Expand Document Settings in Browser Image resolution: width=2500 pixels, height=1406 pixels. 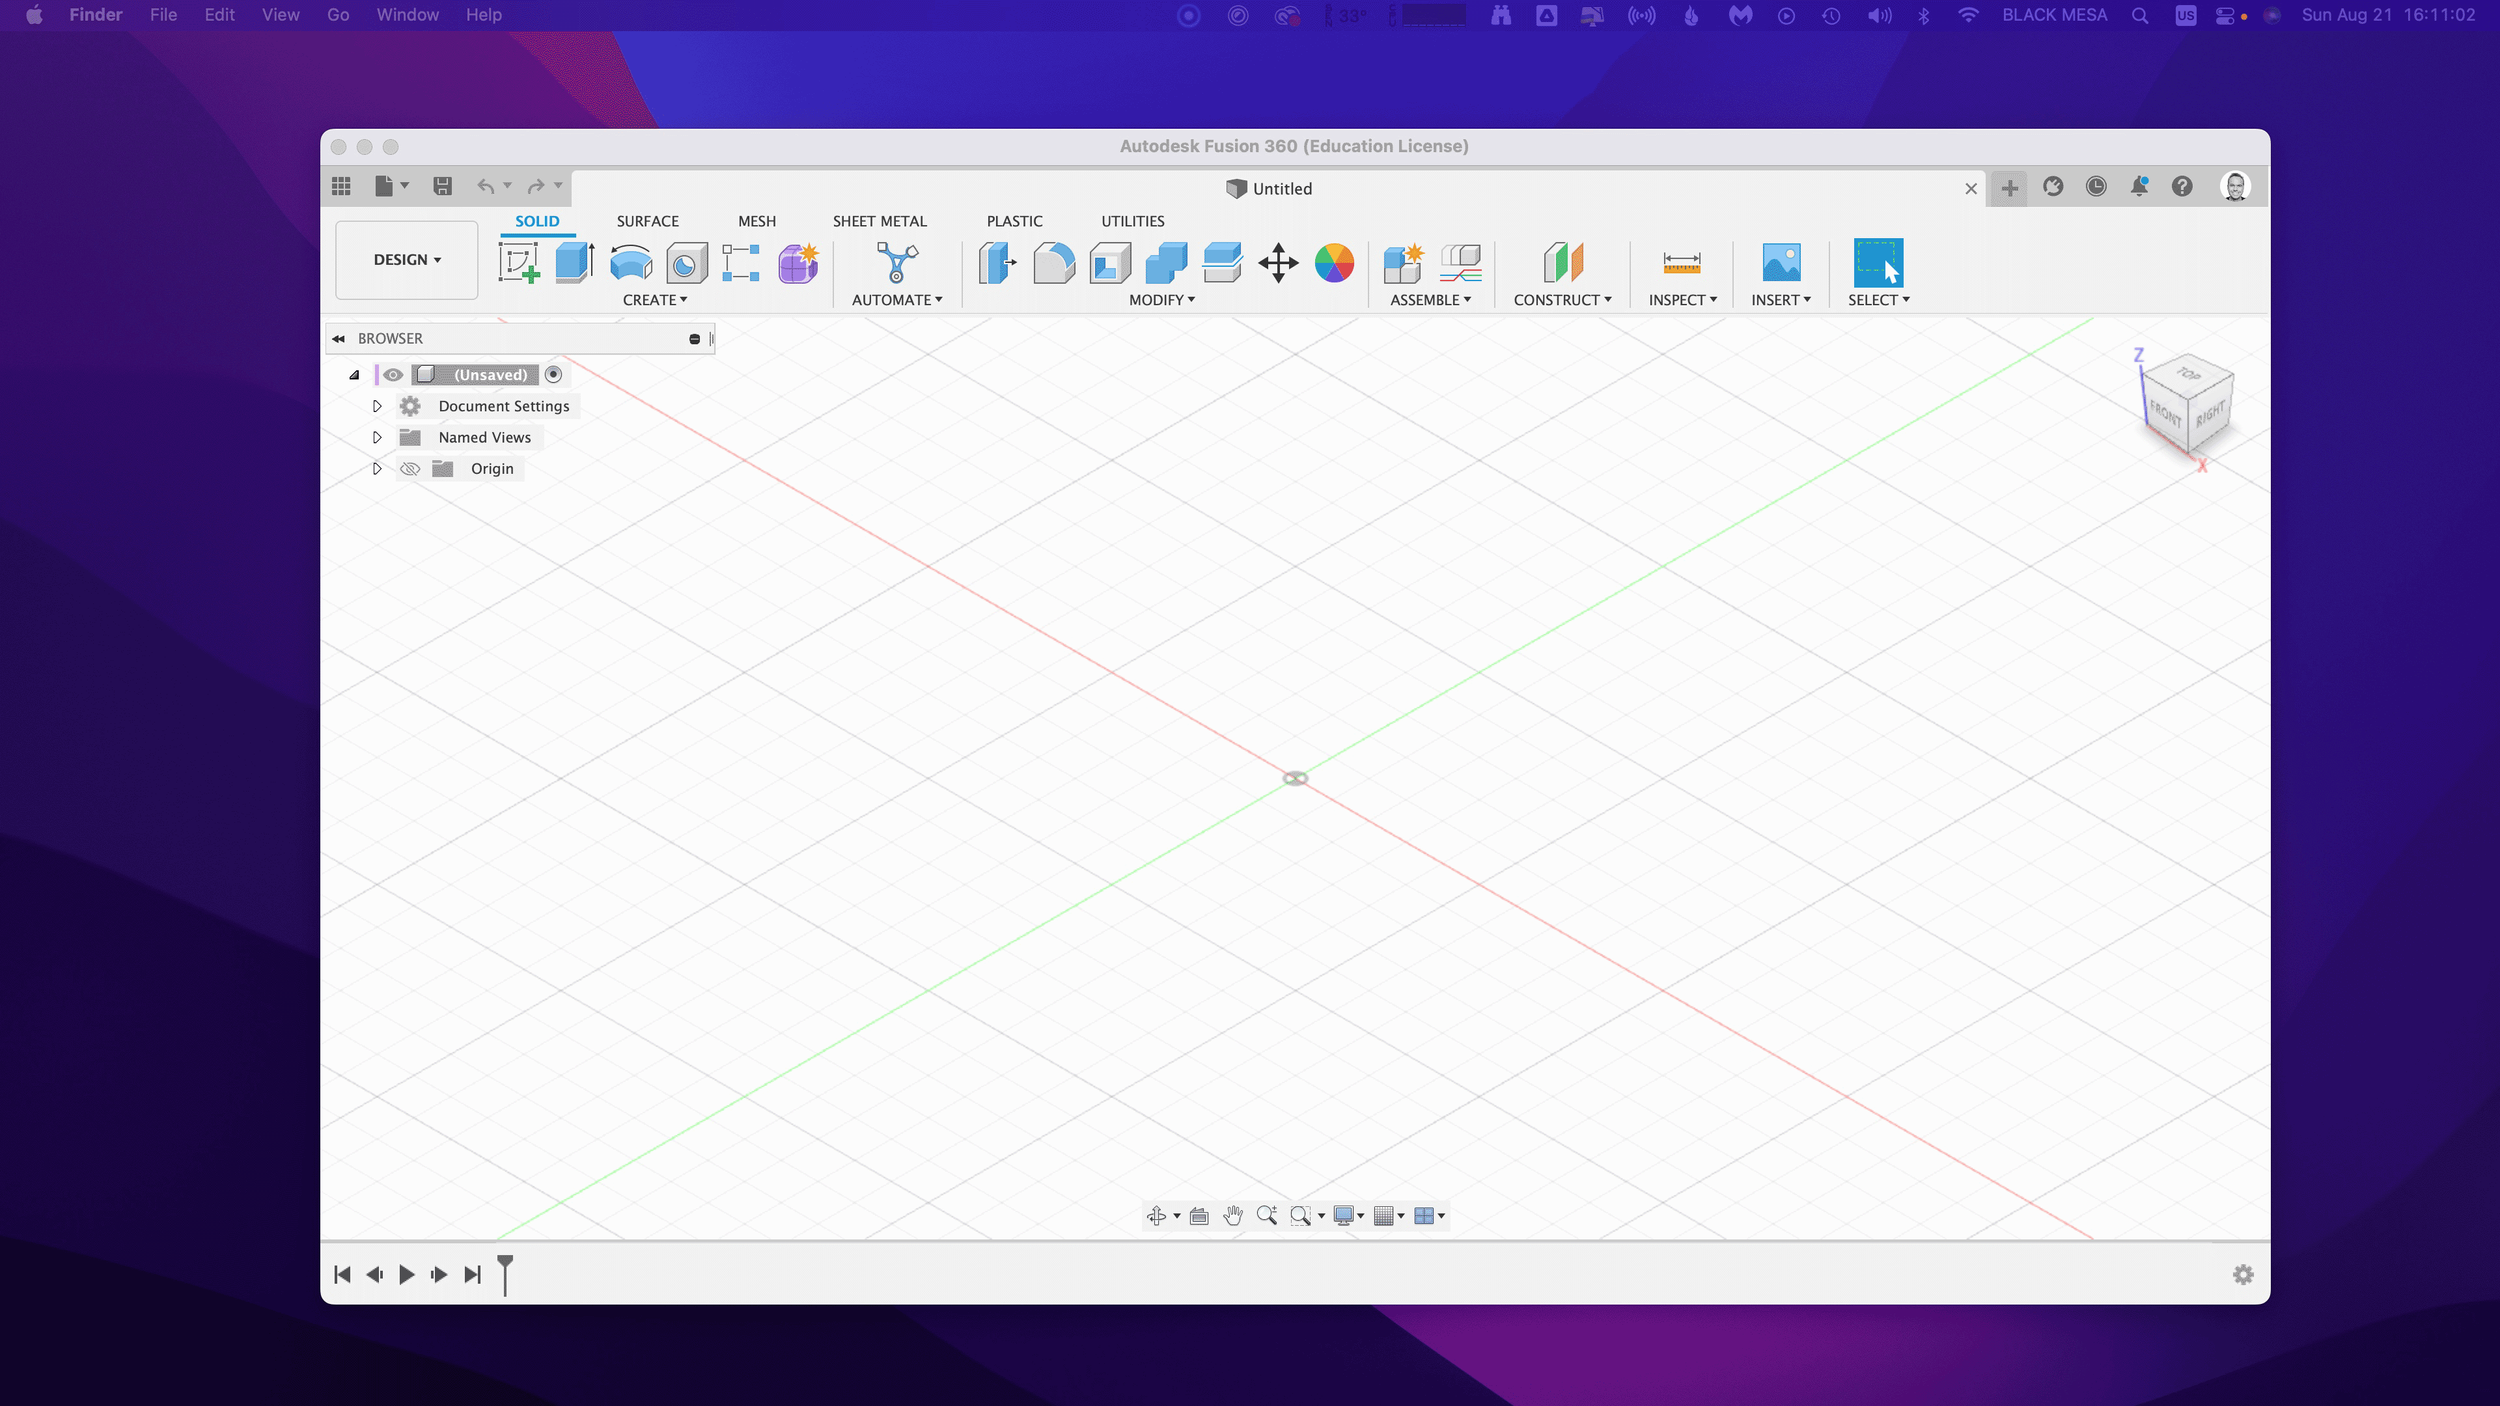[x=378, y=405]
